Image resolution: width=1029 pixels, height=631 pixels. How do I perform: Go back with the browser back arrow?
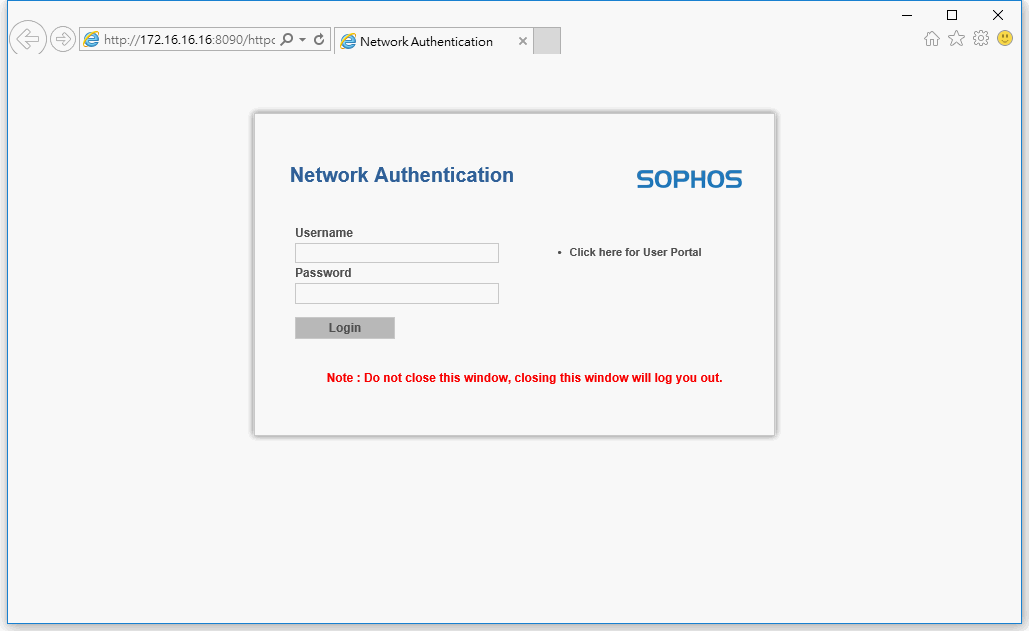pos(28,39)
